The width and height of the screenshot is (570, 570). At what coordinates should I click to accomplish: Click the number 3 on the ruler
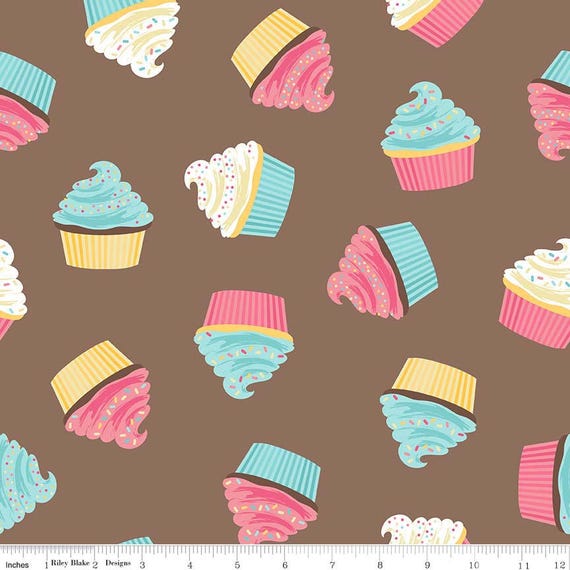point(142,565)
